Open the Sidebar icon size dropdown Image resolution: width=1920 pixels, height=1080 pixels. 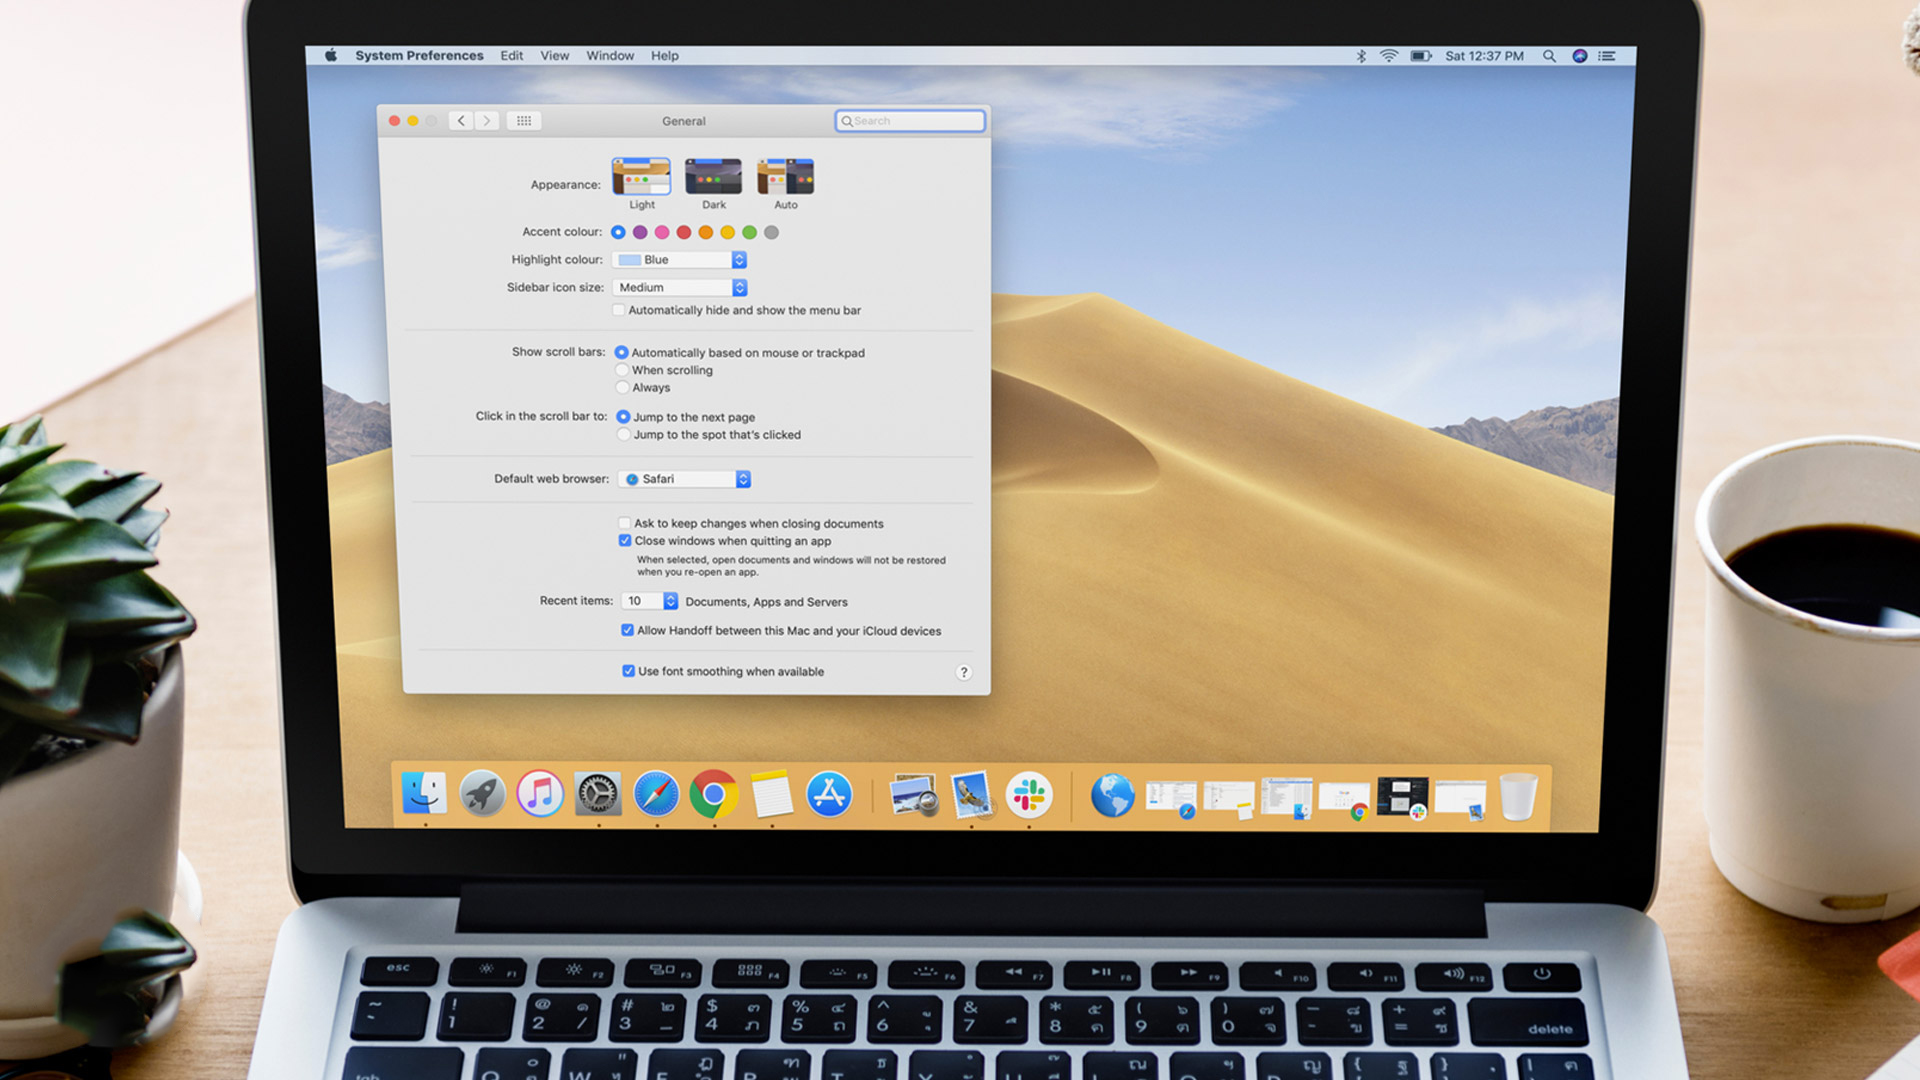tap(680, 288)
